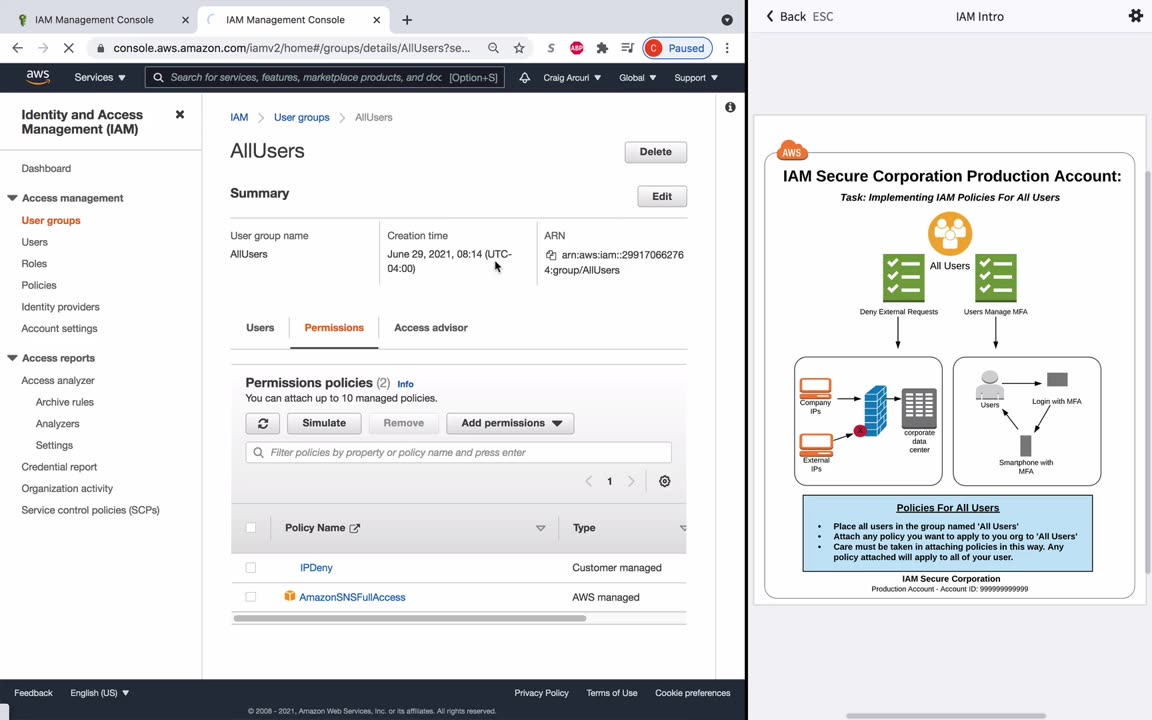Bookmark this page with the star icon
Image resolution: width=1152 pixels, height=720 pixels.
(519, 48)
